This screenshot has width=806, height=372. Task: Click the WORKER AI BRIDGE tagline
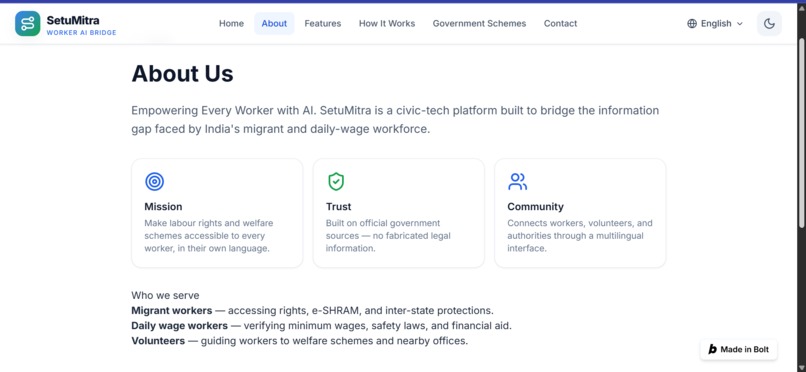[x=81, y=32]
